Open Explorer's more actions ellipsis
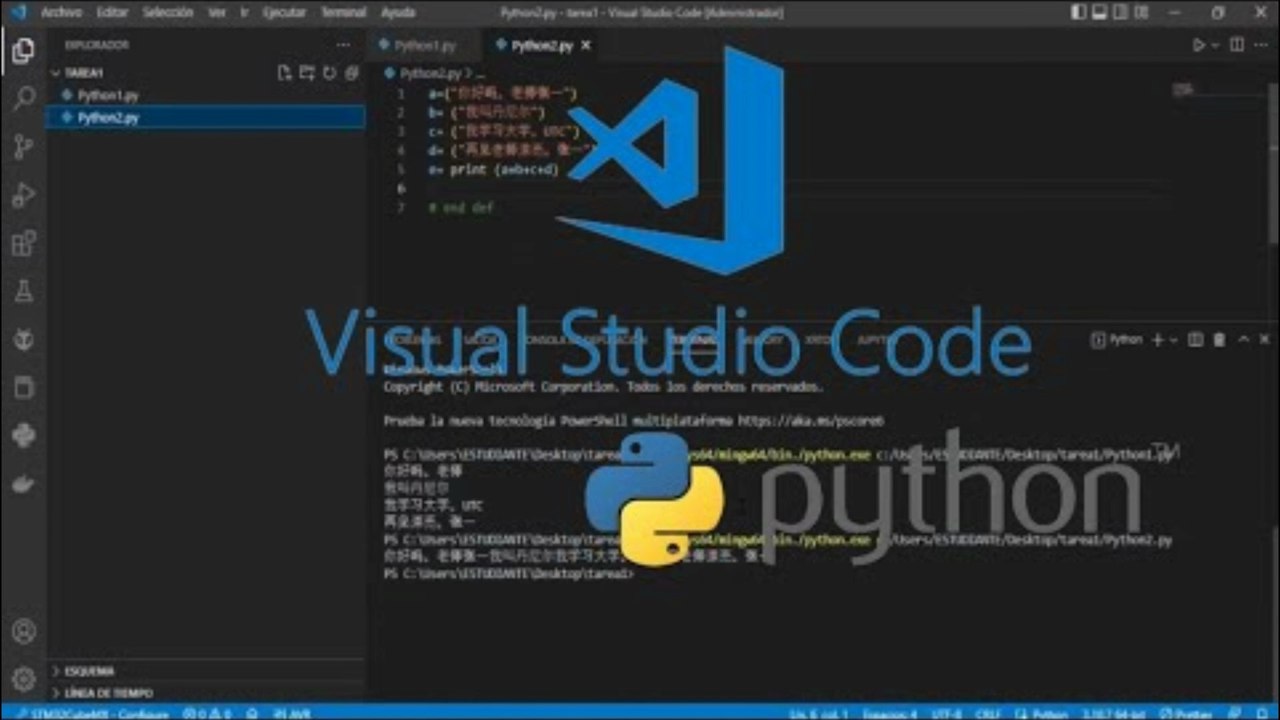1280x720 pixels. [x=344, y=45]
